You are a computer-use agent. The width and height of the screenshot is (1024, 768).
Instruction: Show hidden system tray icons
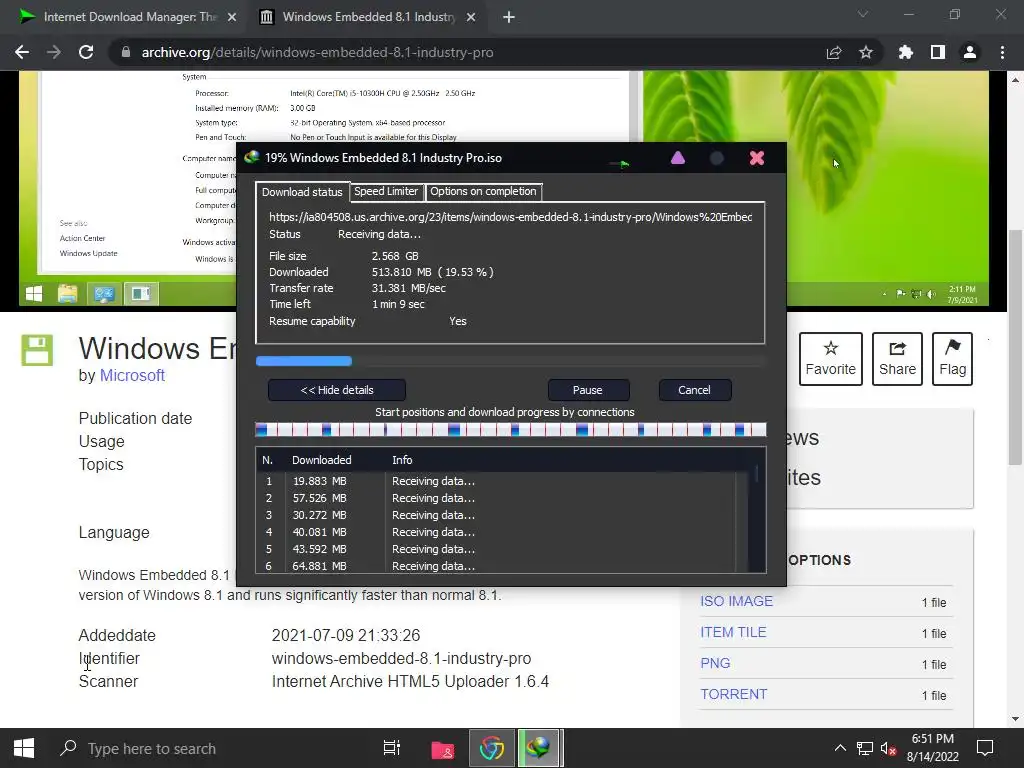click(840, 748)
